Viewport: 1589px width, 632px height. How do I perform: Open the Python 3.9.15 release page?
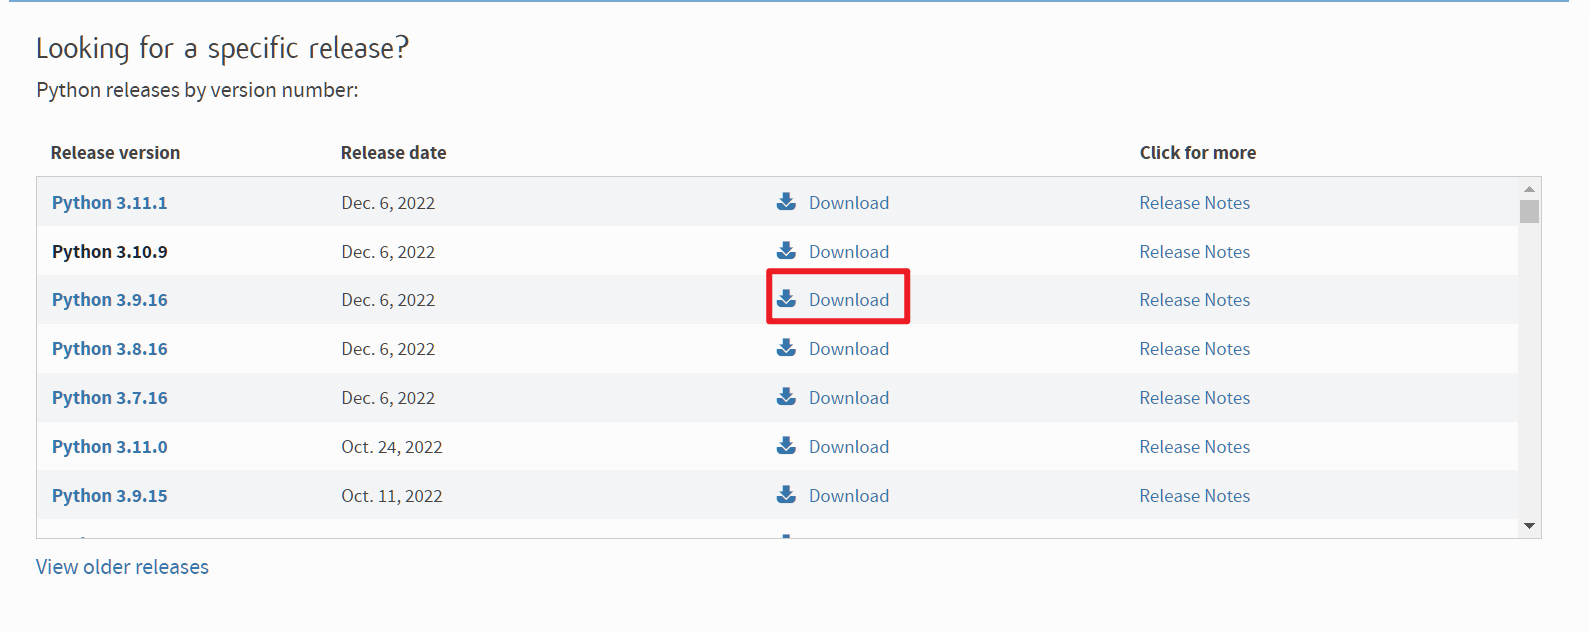110,496
